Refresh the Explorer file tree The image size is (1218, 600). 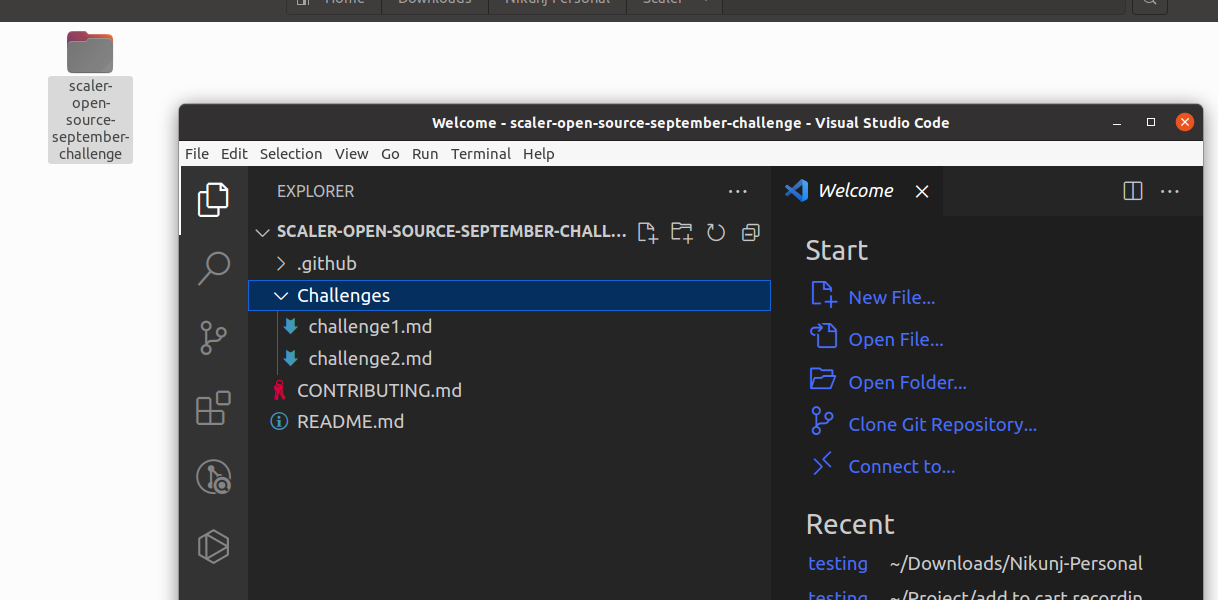[715, 232]
